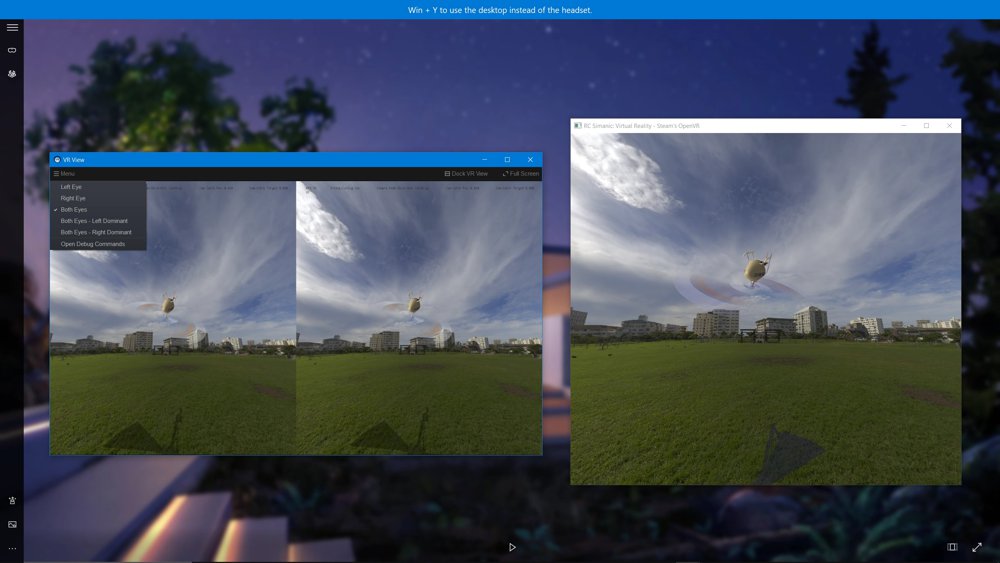1000x563 pixels.
Task: Choose Both Eyes - Right Dominant
Action: click(96, 233)
